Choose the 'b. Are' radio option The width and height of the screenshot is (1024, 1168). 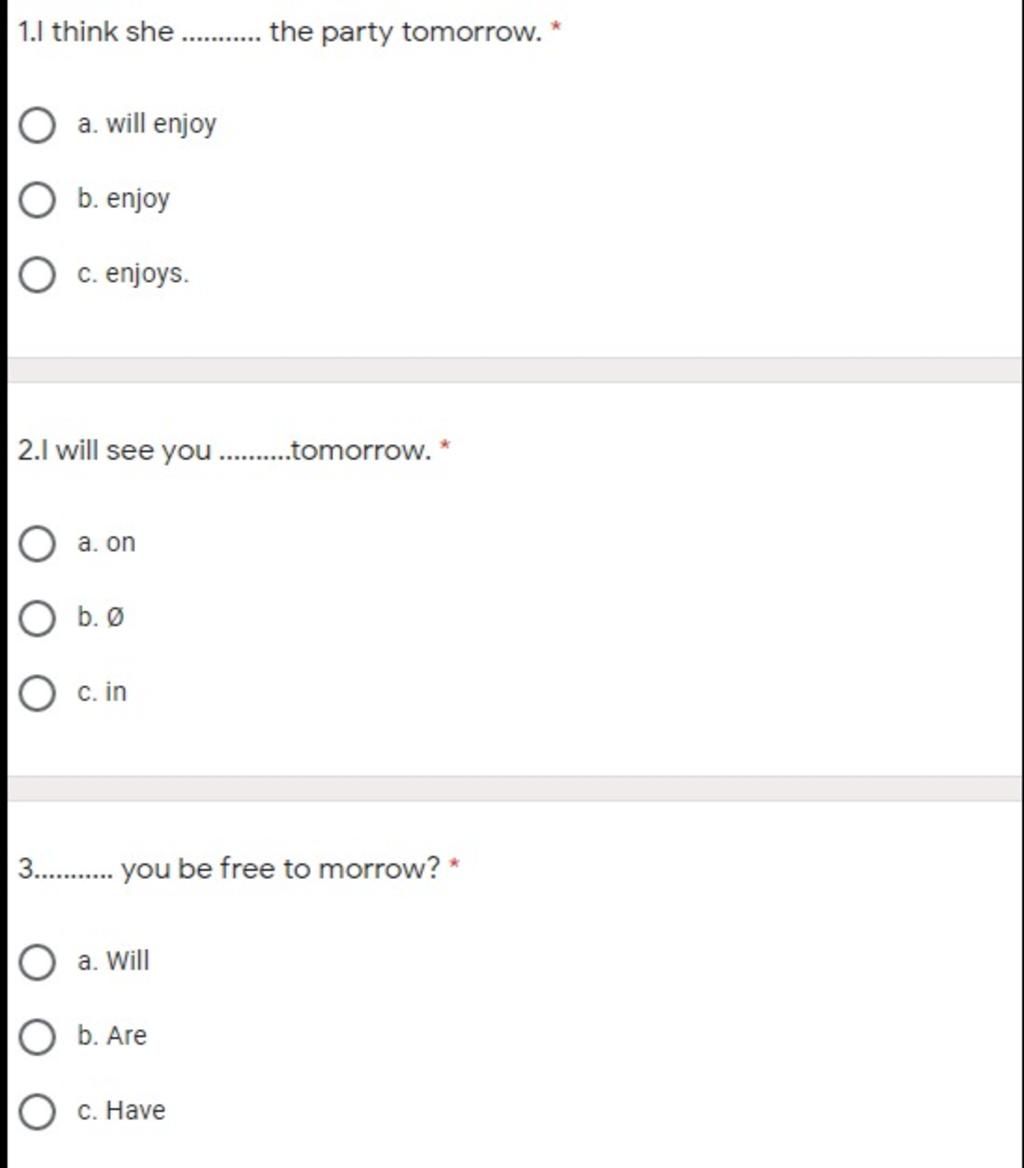click(x=37, y=1037)
